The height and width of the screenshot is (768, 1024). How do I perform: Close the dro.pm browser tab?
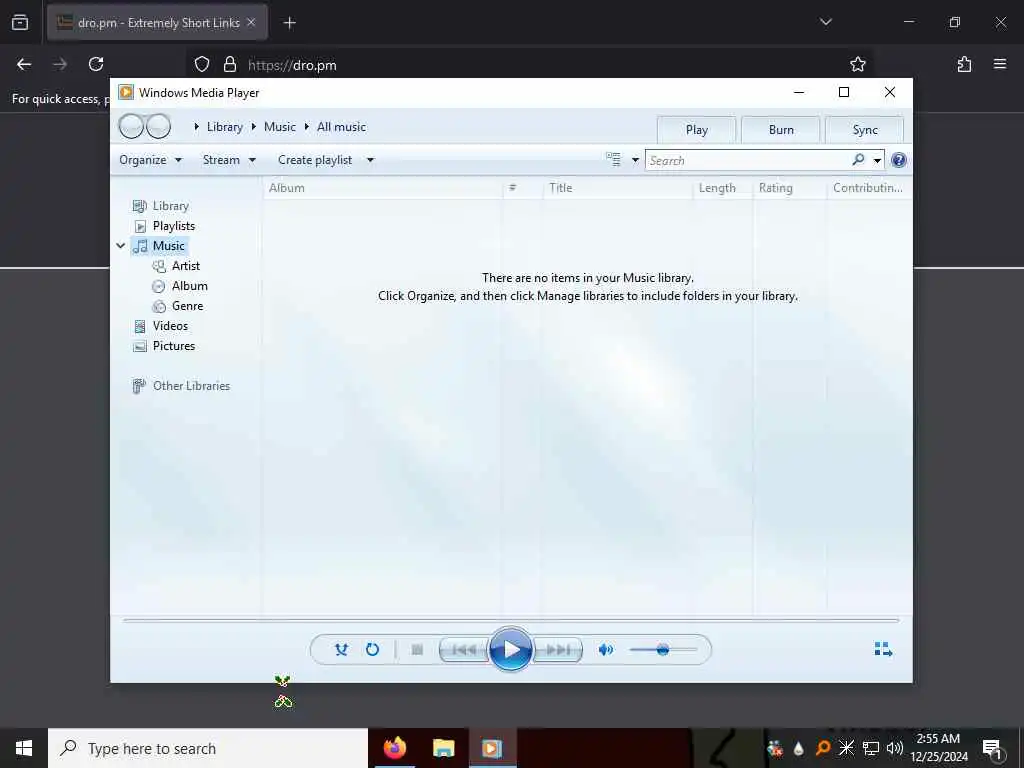(x=251, y=22)
